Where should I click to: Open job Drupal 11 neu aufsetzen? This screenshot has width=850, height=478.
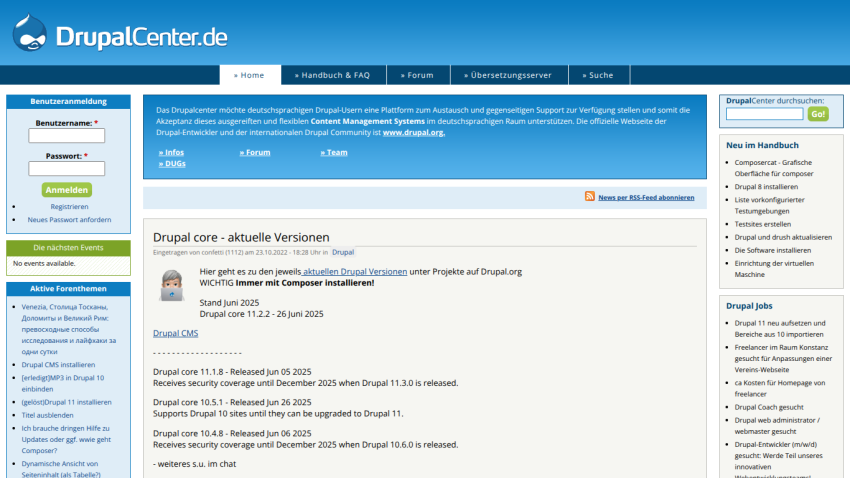click(780, 328)
